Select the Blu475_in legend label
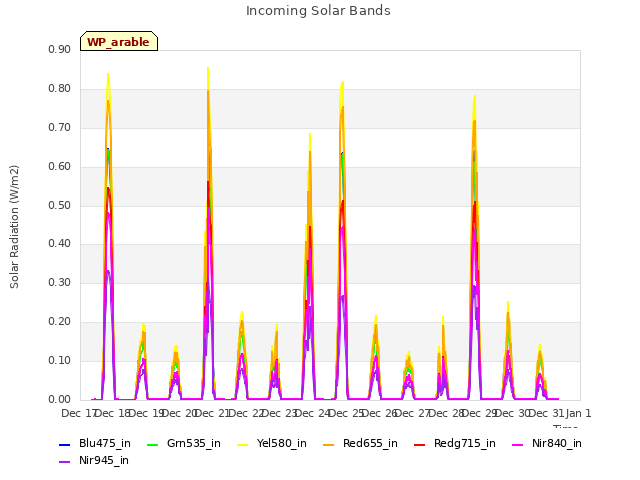This screenshot has width=640, height=480. [x=105, y=444]
